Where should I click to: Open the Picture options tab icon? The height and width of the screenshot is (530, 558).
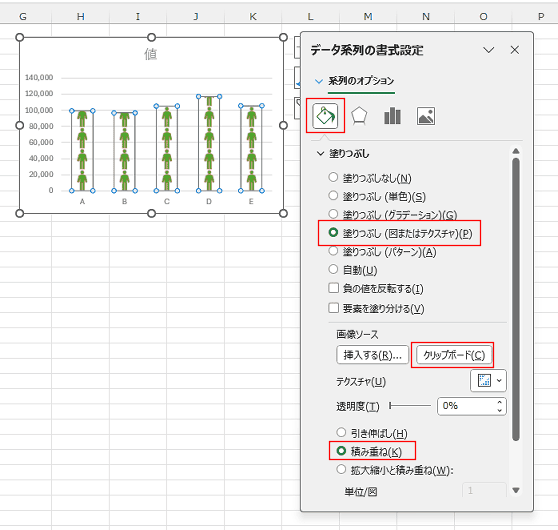coord(426,116)
